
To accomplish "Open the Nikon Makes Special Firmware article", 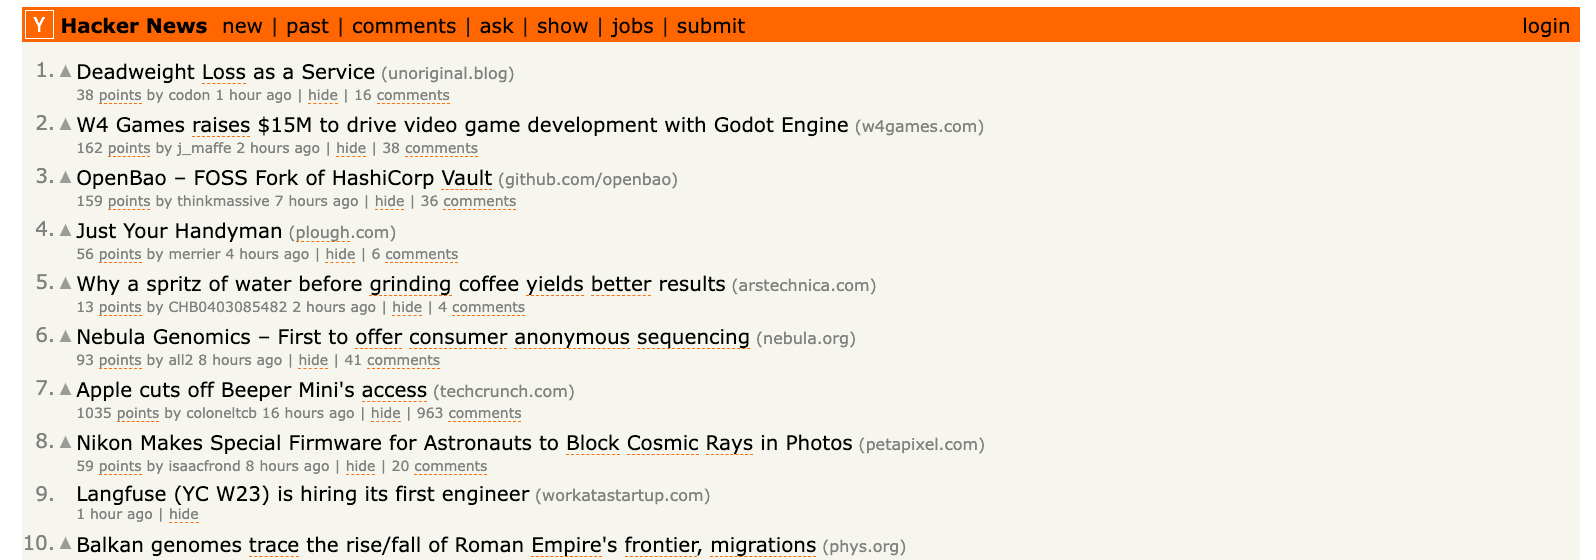I will tap(464, 443).
